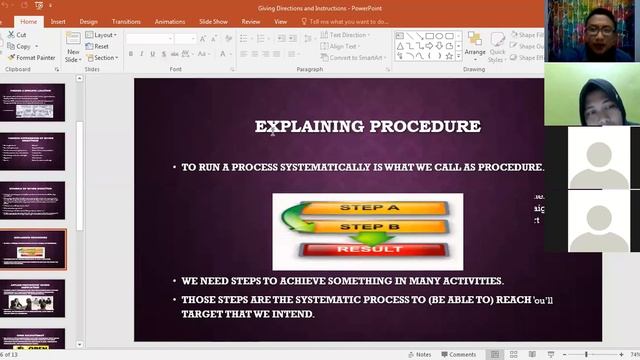This screenshot has height=360, width=640.
Task: Expand the shapes gallery More arrow
Action: 458,56
